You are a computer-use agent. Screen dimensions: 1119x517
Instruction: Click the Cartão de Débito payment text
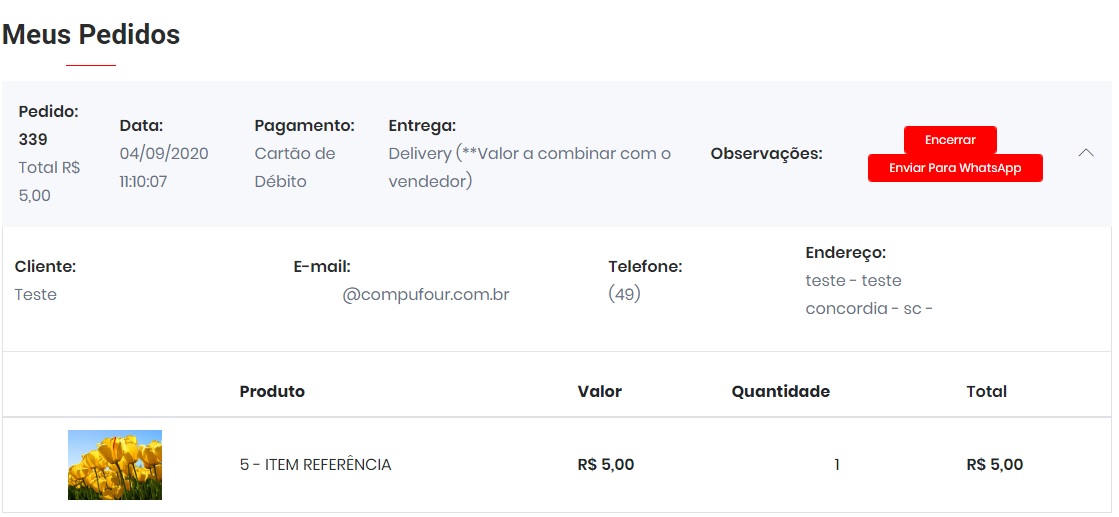click(x=295, y=167)
